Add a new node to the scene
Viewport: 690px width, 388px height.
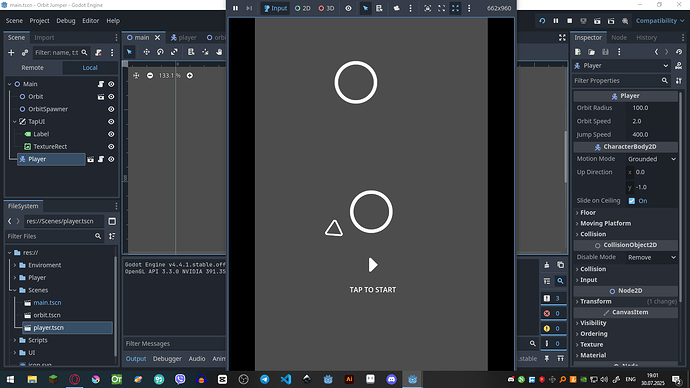click(11, 53)
